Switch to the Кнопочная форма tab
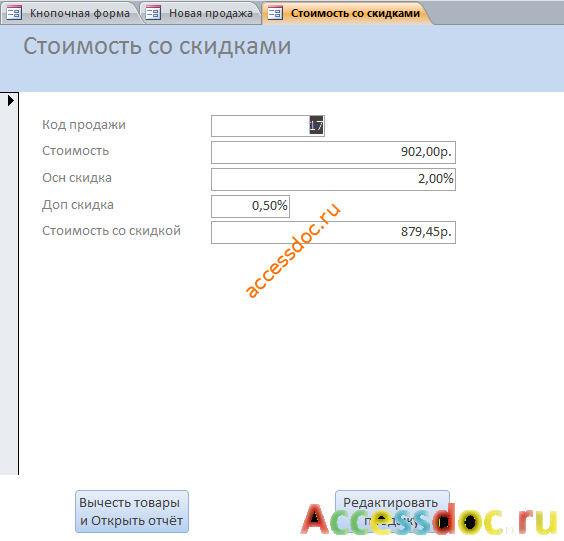 69,13
